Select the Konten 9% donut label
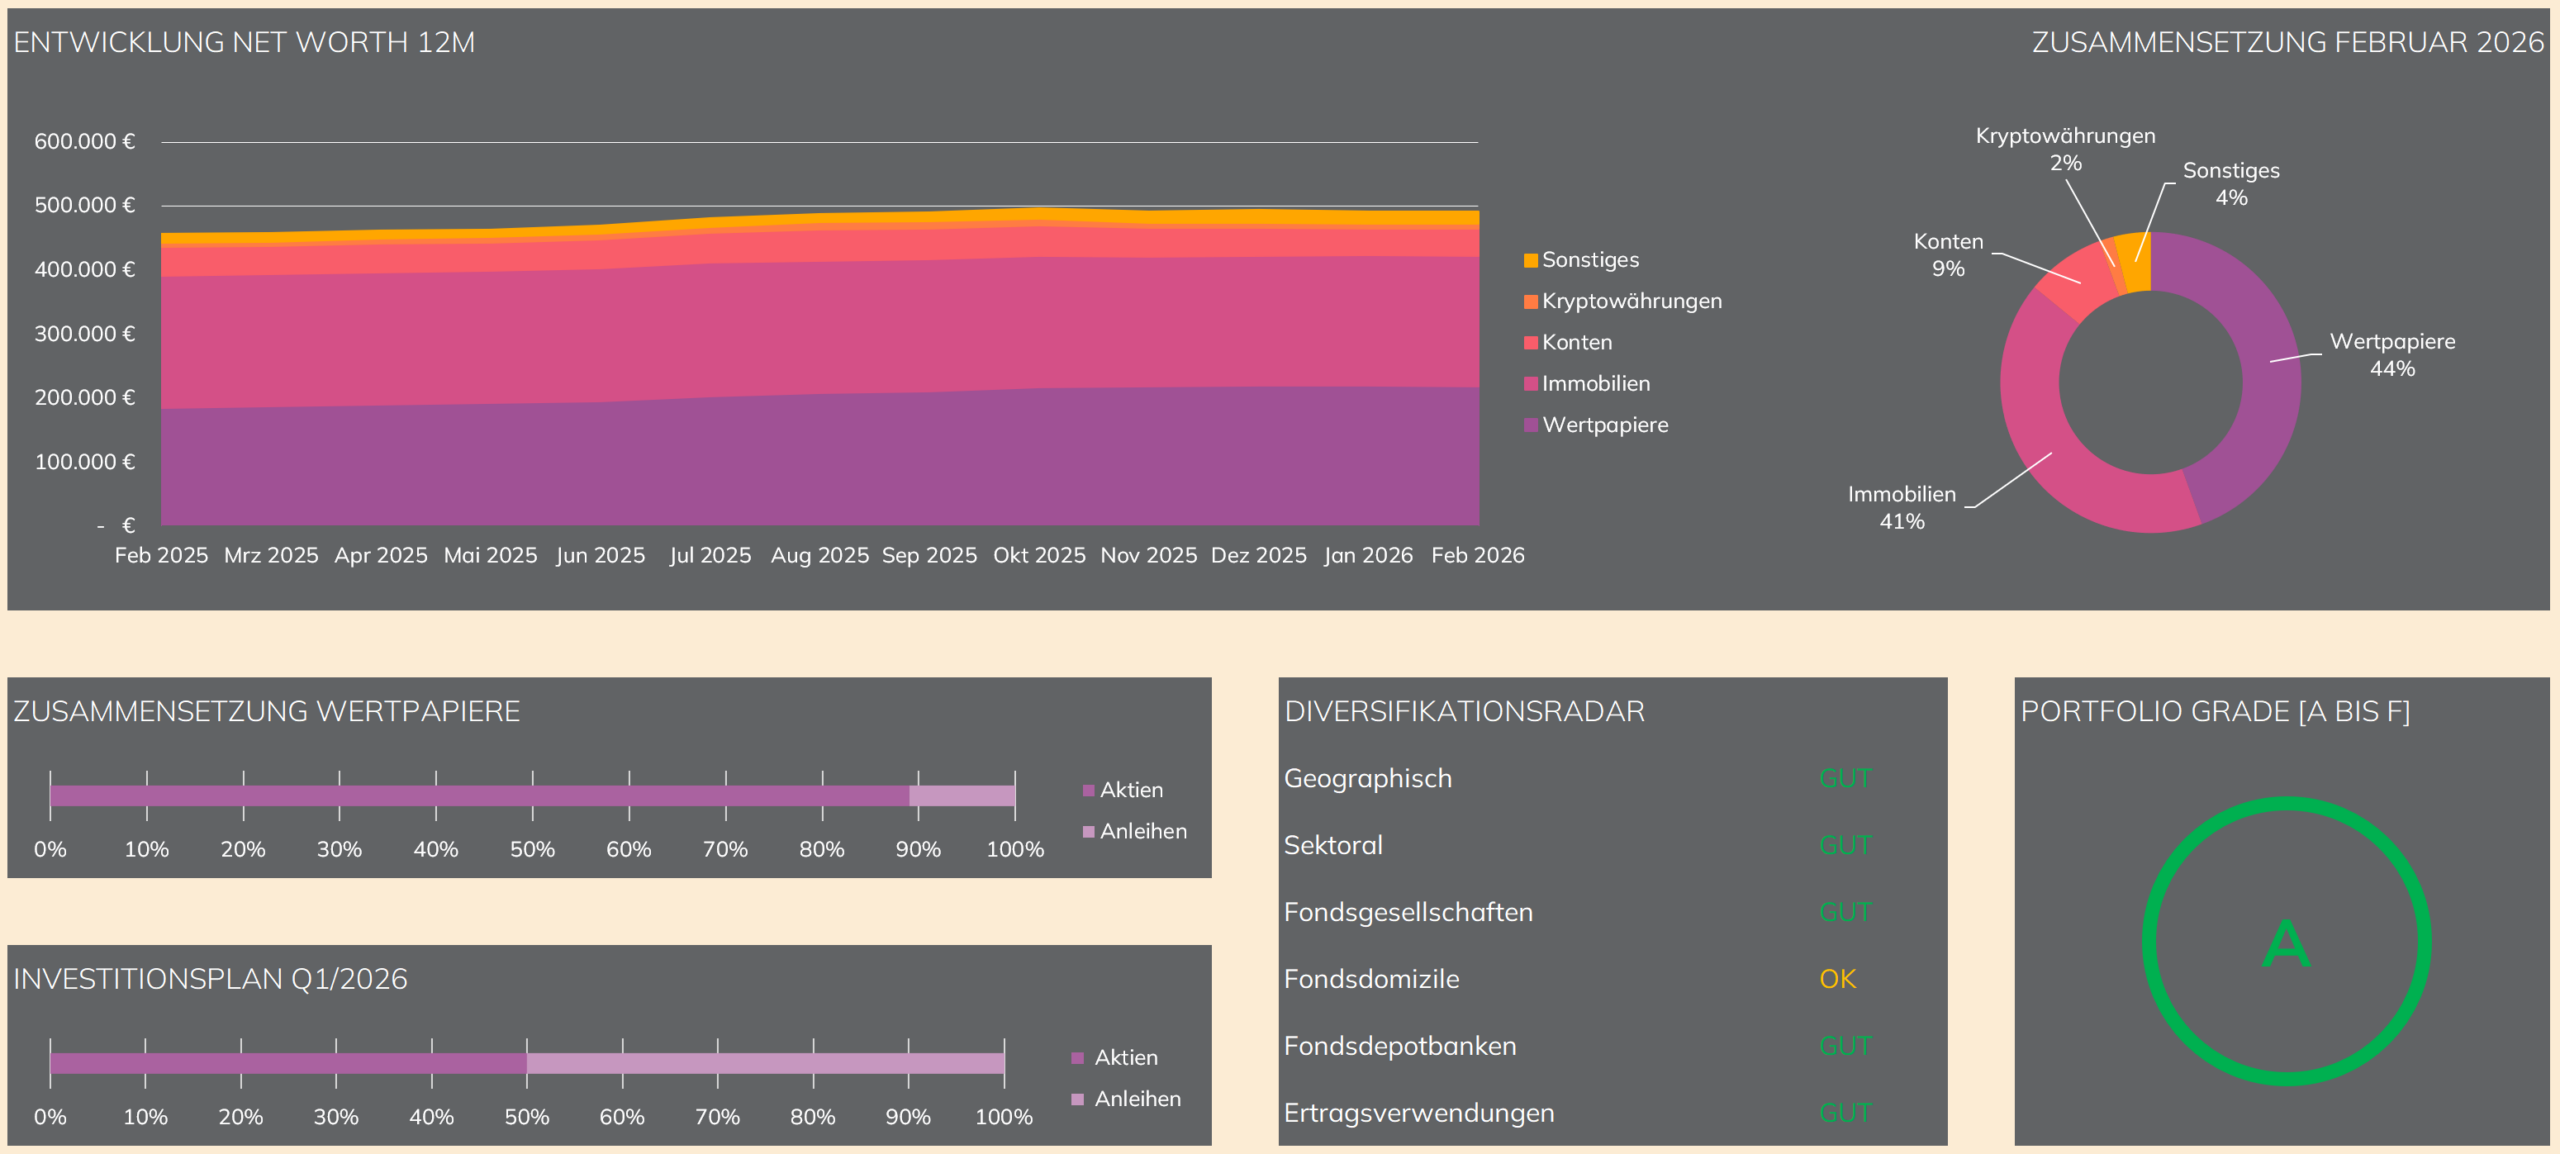Viewport: 2560px width, 1154px height. coord(1947,255)
